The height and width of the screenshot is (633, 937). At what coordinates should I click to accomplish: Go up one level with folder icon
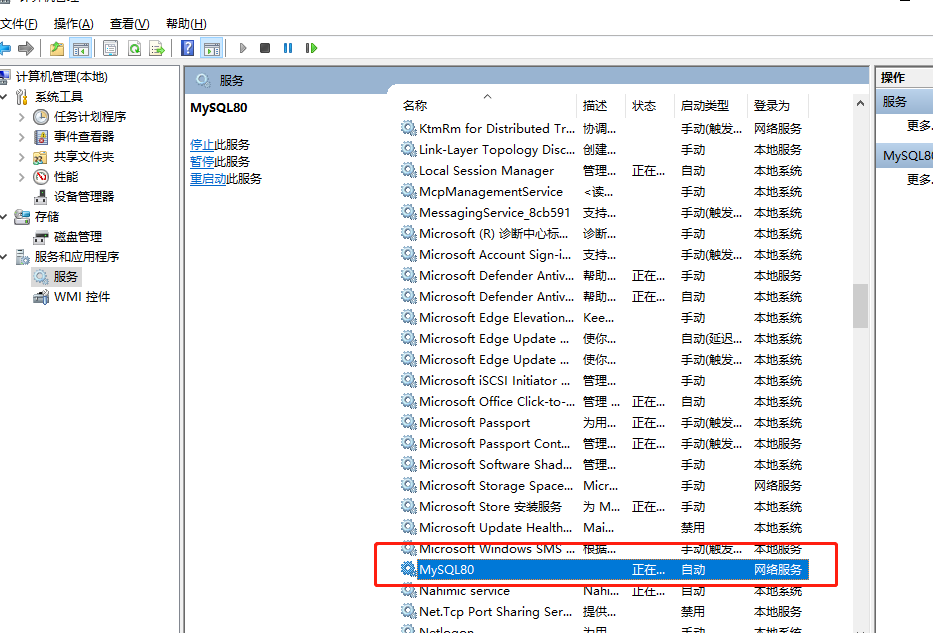pos(57,48)
